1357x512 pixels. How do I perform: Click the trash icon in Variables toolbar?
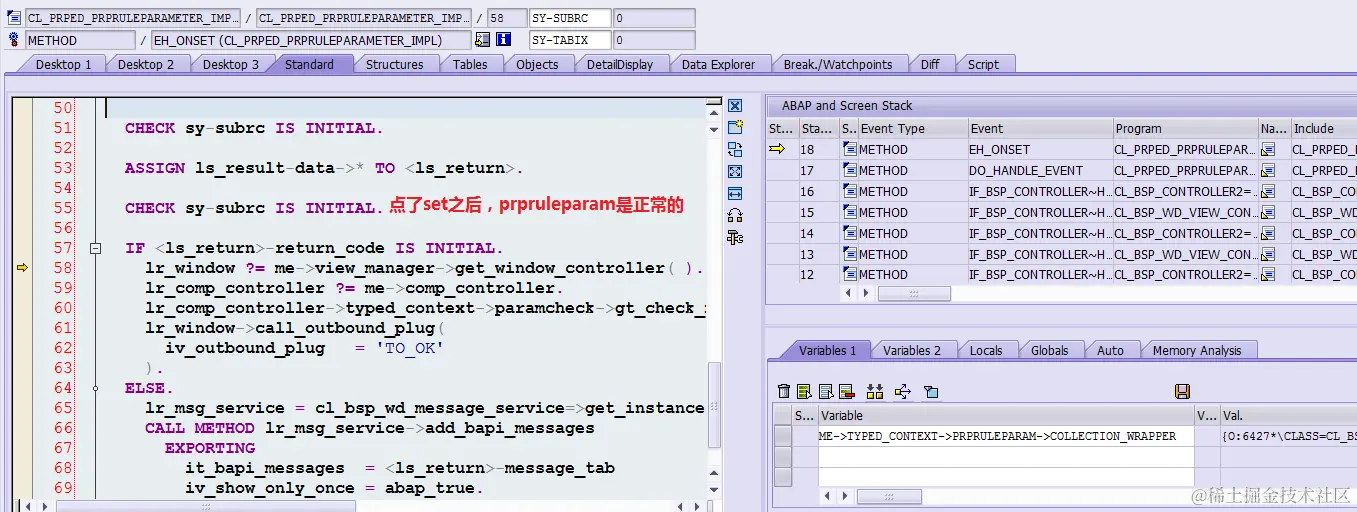point(784,391)
